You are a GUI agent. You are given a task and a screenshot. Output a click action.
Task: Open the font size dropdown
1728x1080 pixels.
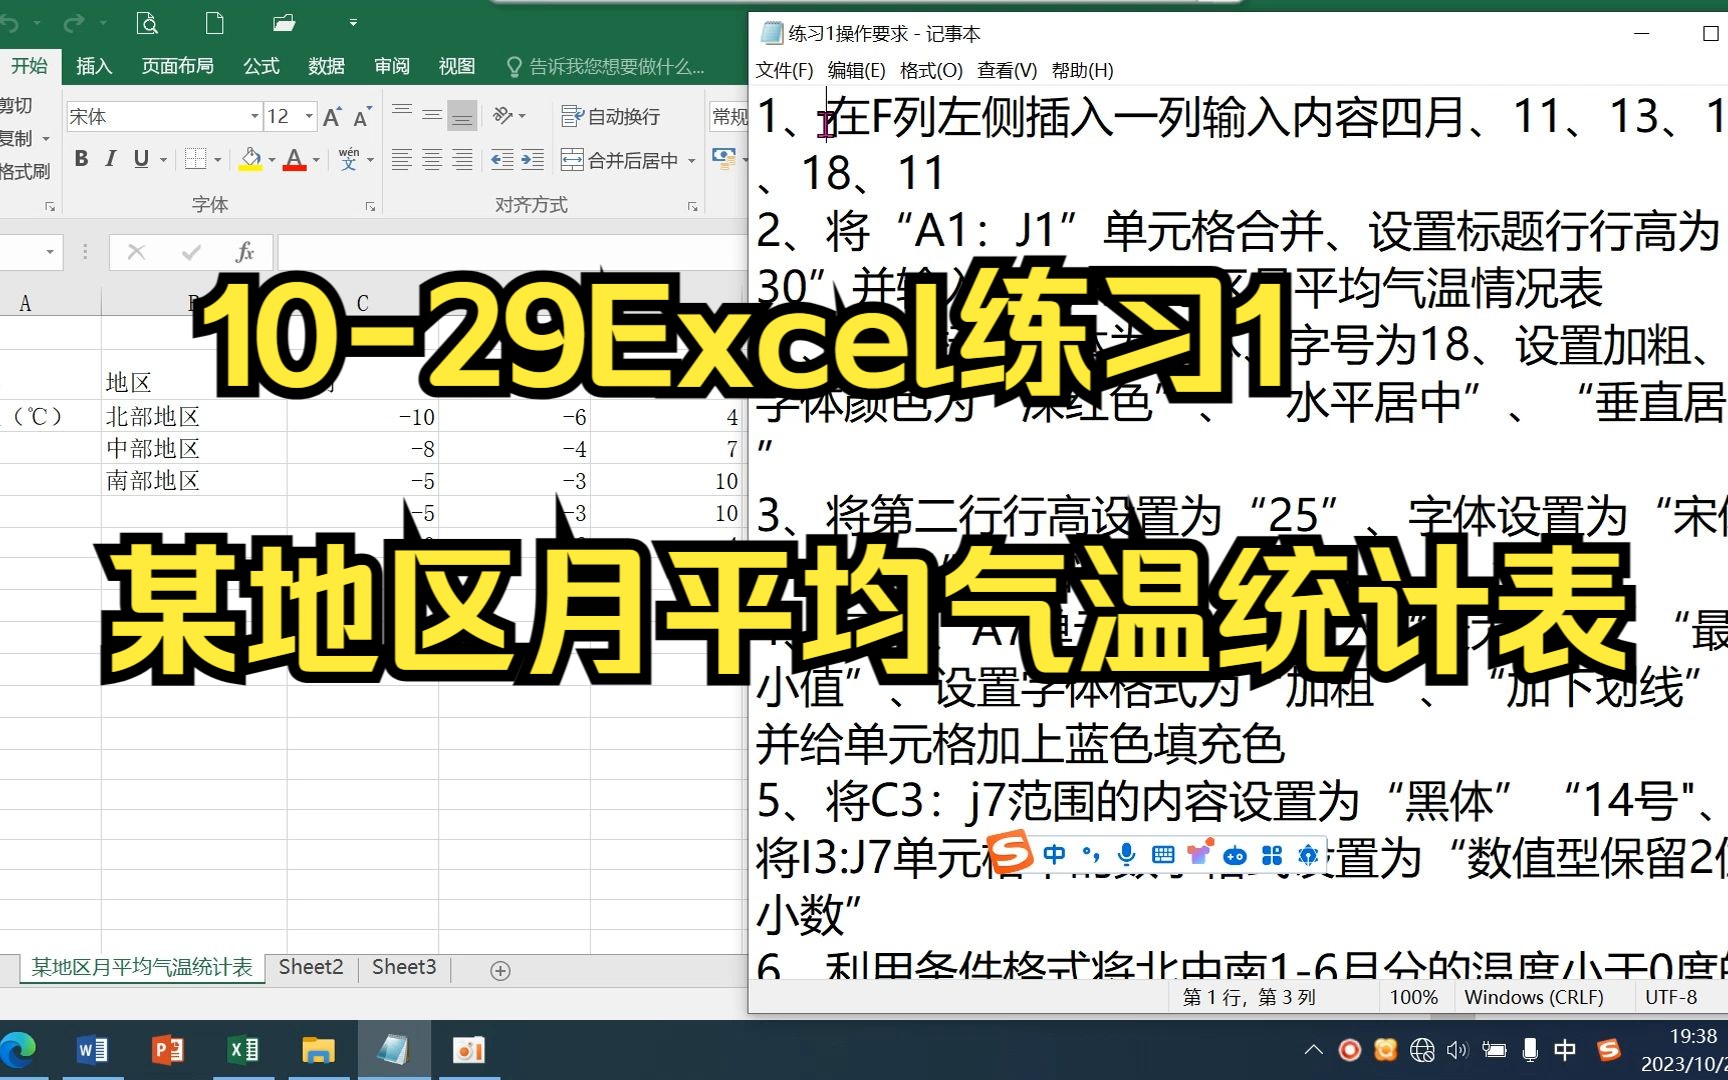(308, 116)
